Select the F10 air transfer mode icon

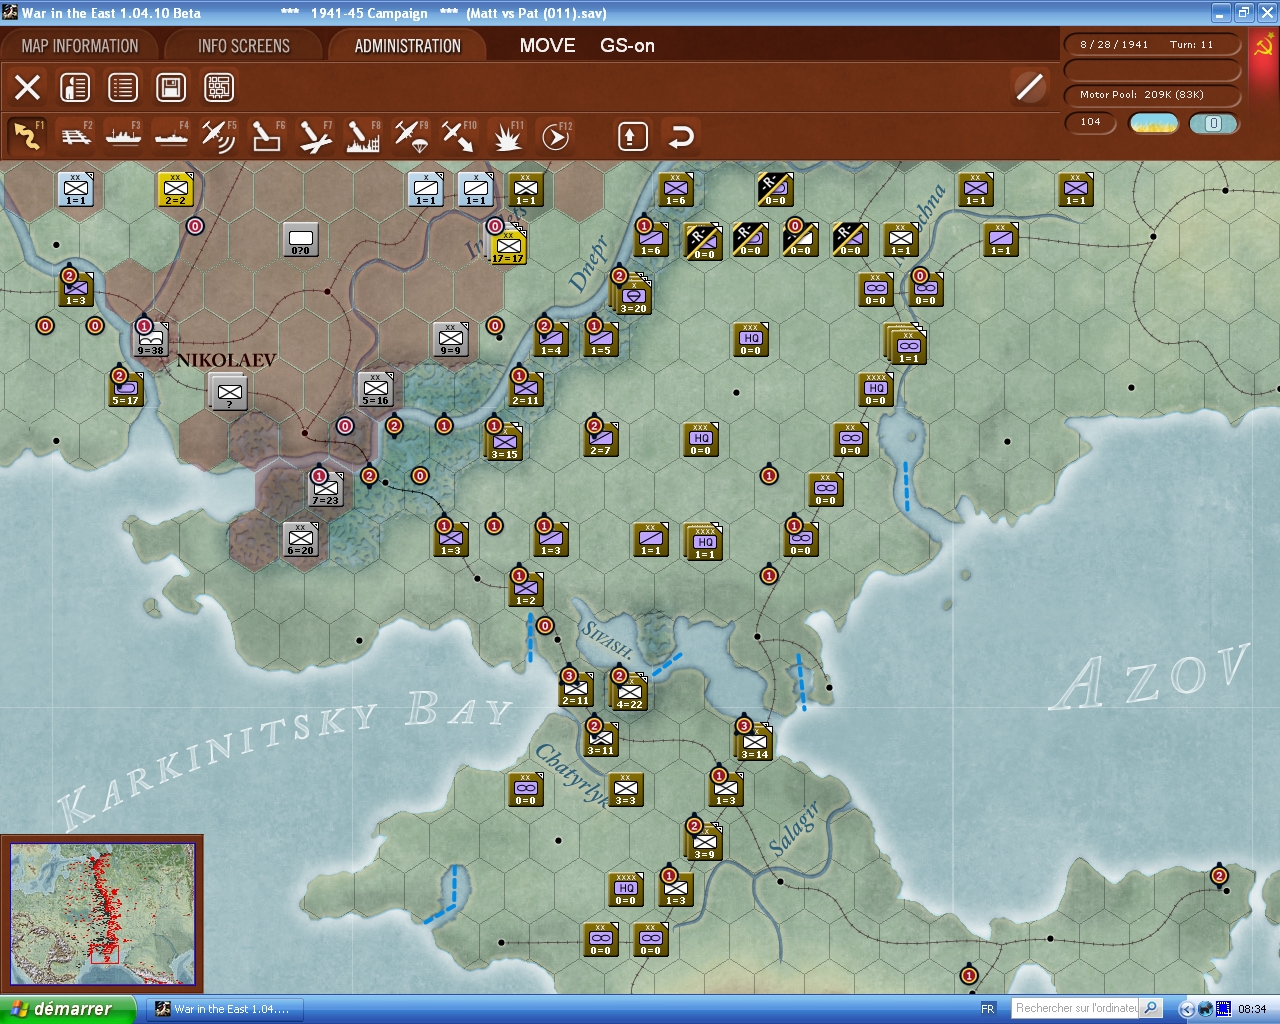(x=459, y=136)
